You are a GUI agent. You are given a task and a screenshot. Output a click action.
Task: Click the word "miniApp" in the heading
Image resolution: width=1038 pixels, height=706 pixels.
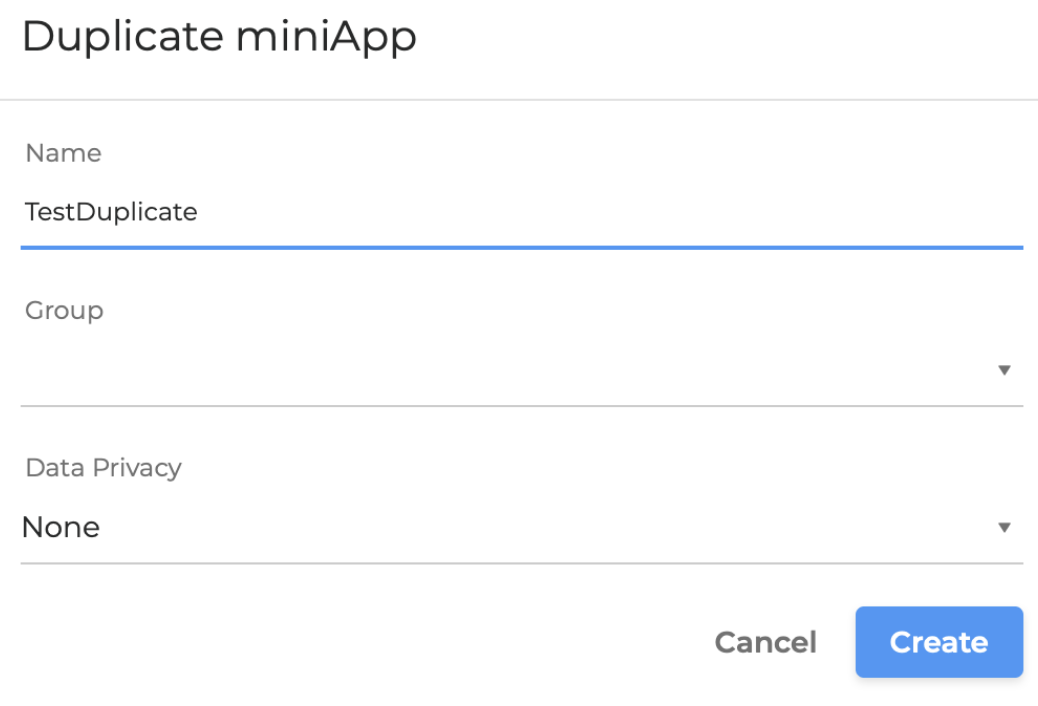click(x=326, y=37)
